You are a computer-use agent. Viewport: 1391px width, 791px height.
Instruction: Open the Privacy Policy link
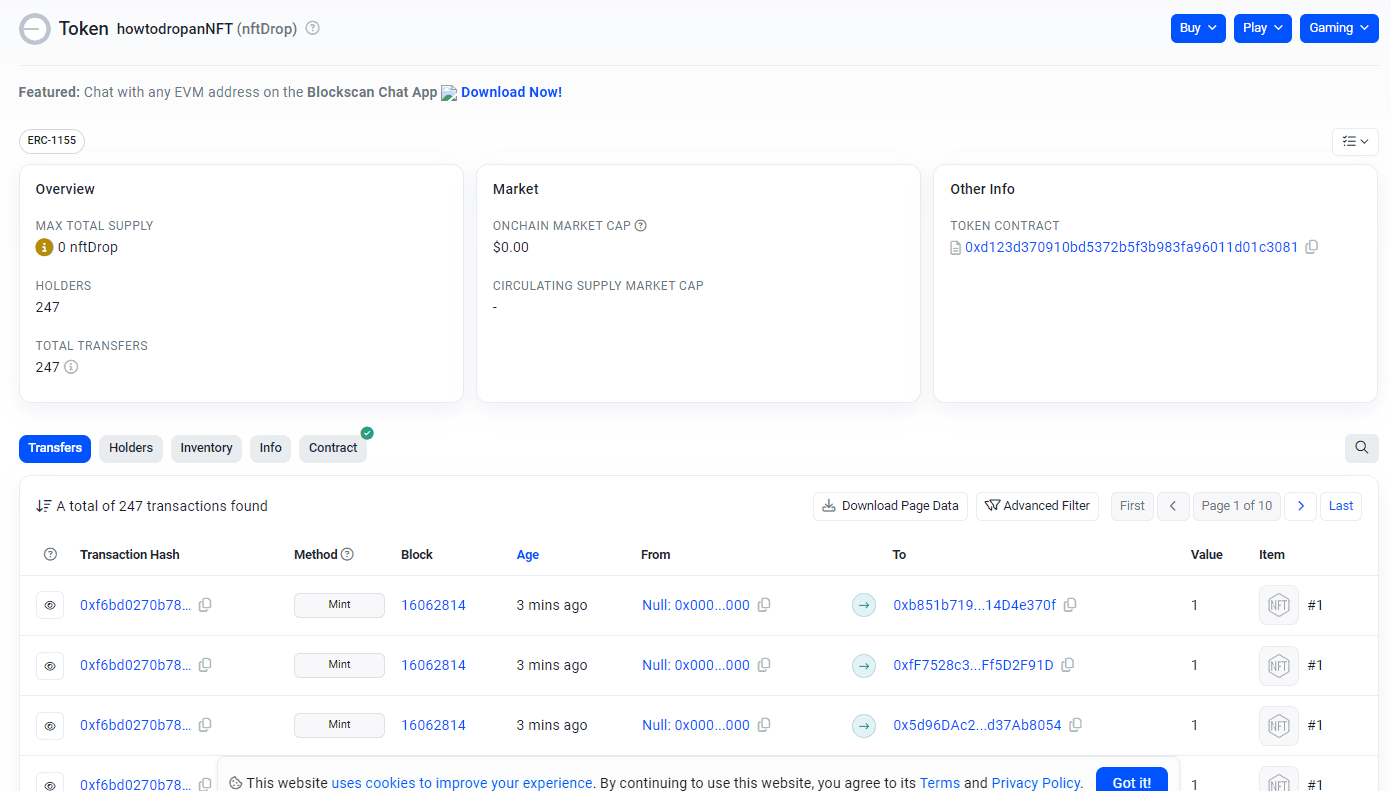click(x=1036, y=783)
